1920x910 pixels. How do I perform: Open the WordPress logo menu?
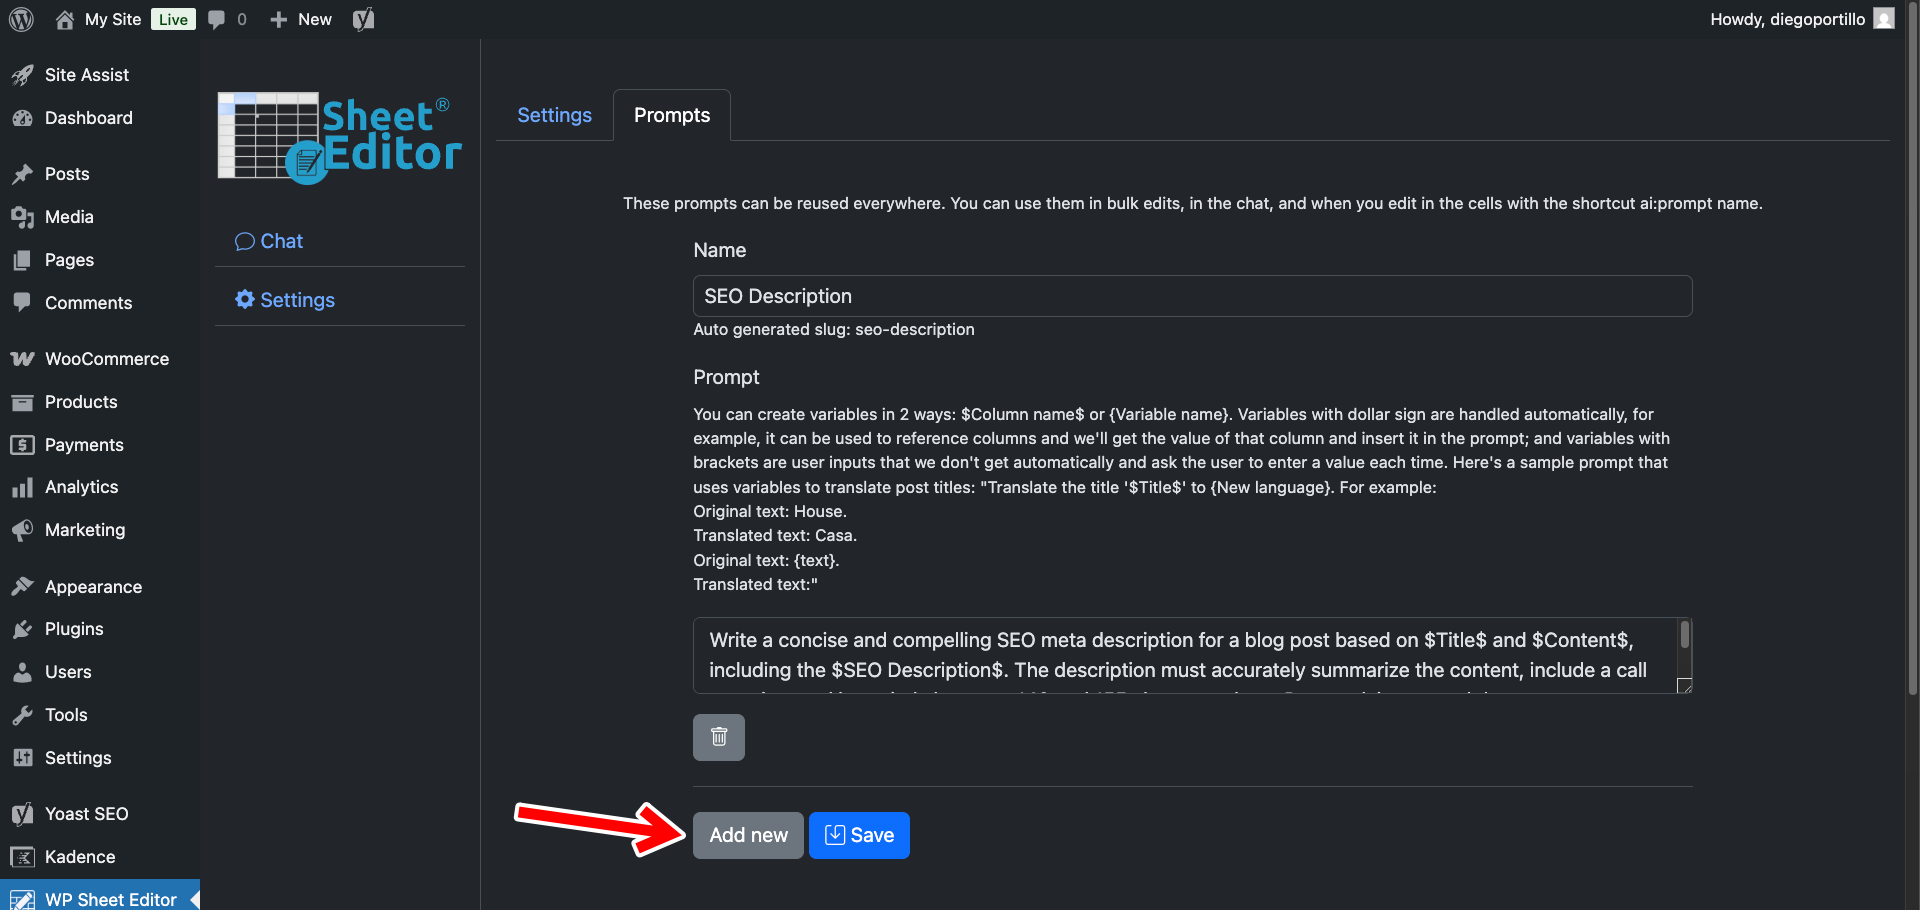(21, 19)
